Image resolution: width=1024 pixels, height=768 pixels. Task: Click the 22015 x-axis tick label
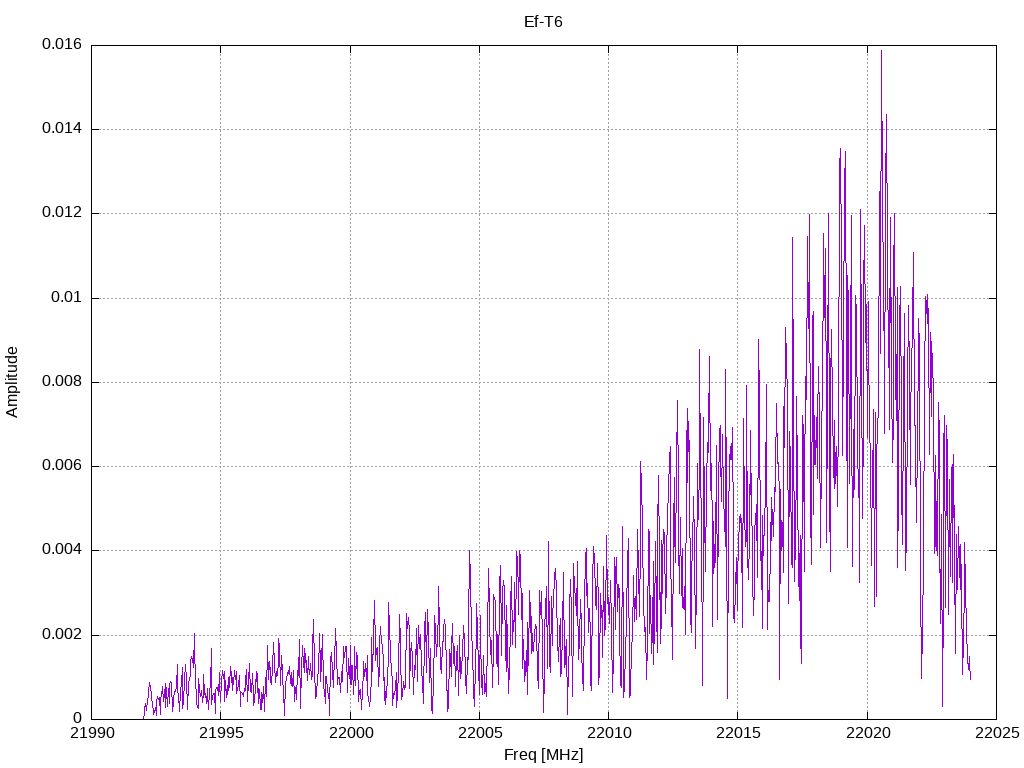click(x=738, y=733)
